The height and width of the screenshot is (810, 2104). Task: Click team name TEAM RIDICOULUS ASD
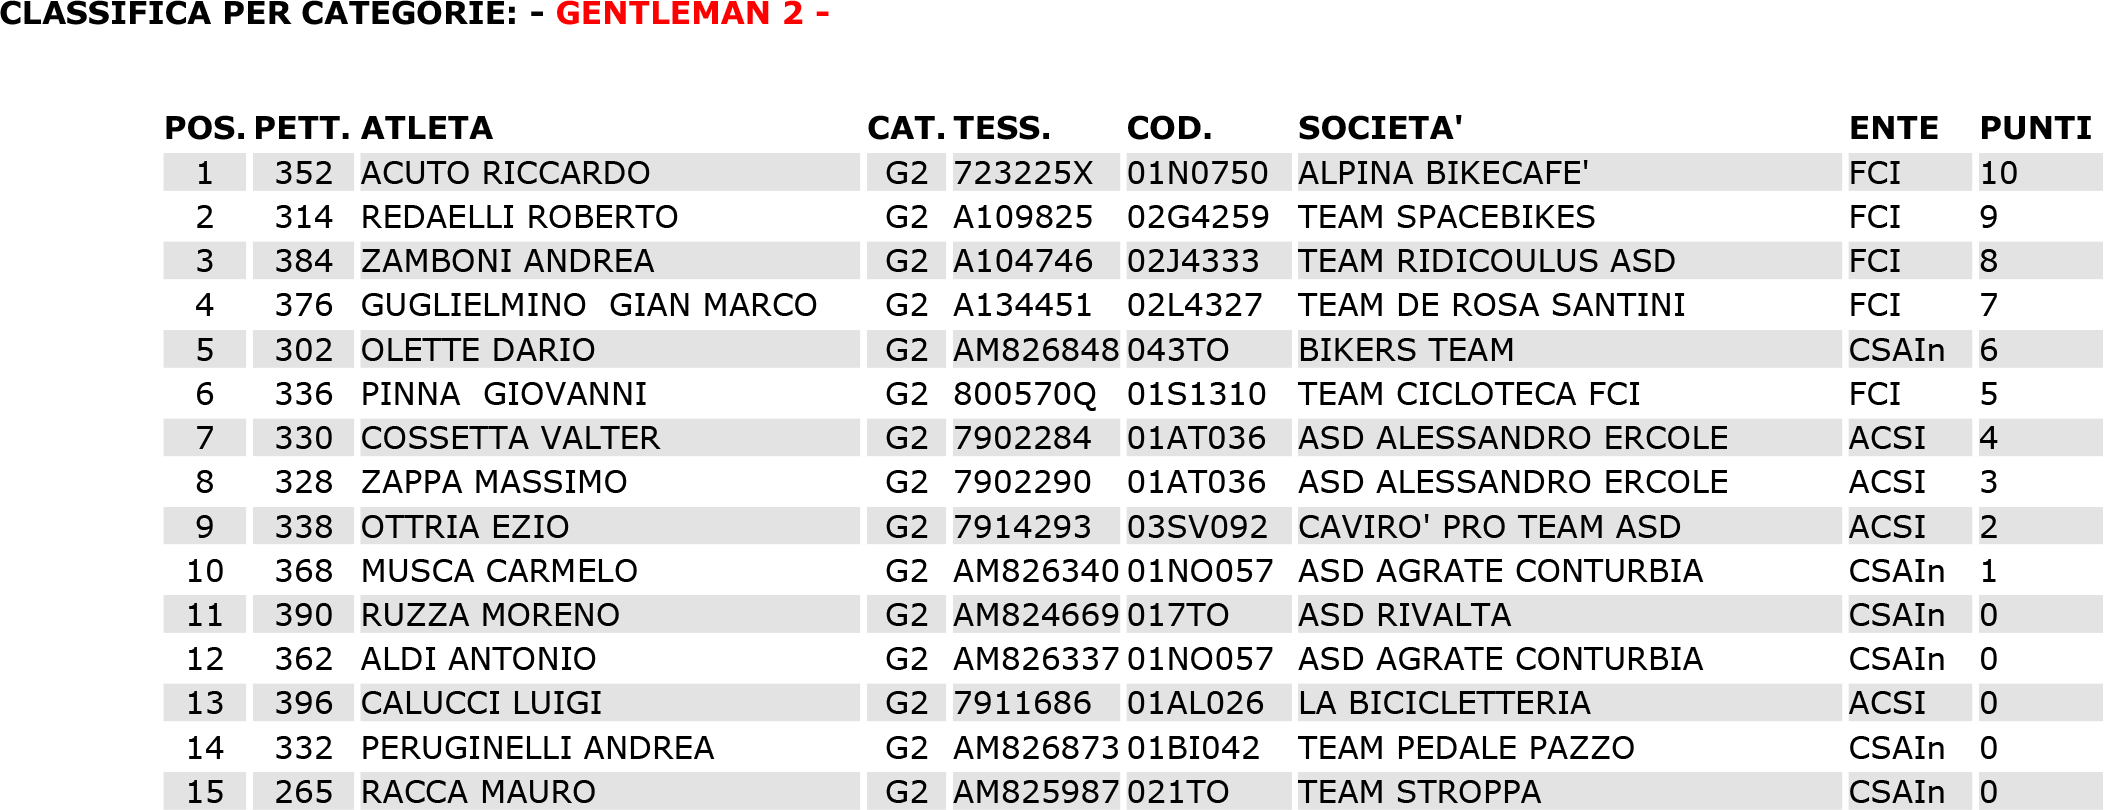pos(1486,261)
